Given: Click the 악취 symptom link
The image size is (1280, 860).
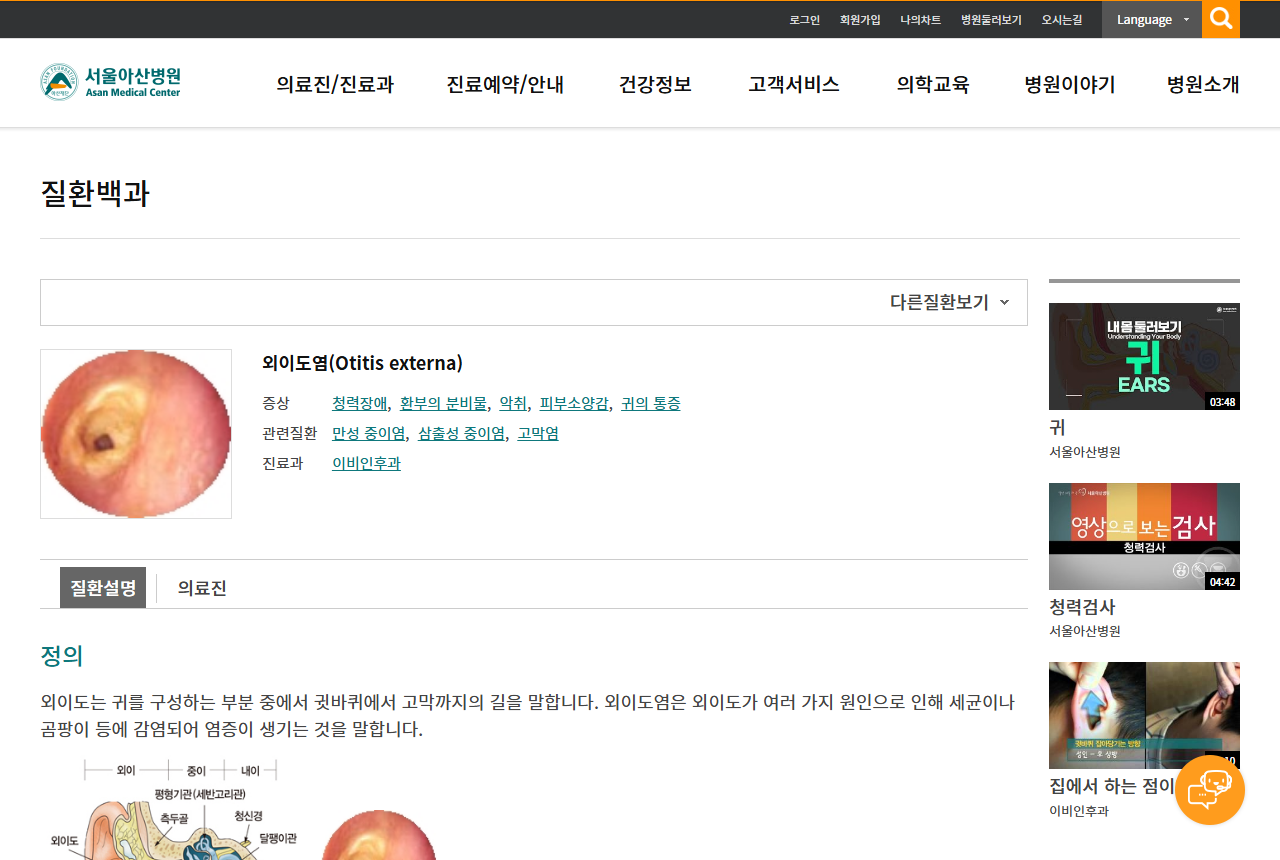Looking at the screenshot, I should coord(513,403).
